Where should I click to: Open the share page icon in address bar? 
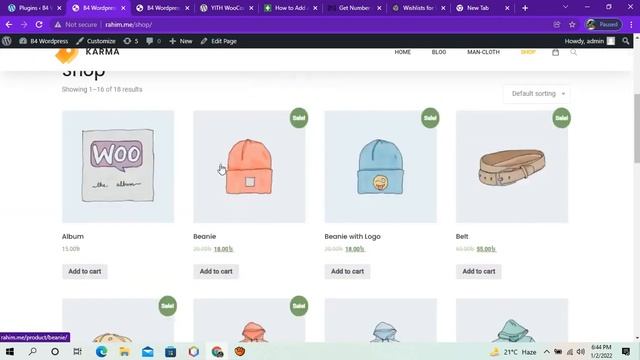pos(557,24)
